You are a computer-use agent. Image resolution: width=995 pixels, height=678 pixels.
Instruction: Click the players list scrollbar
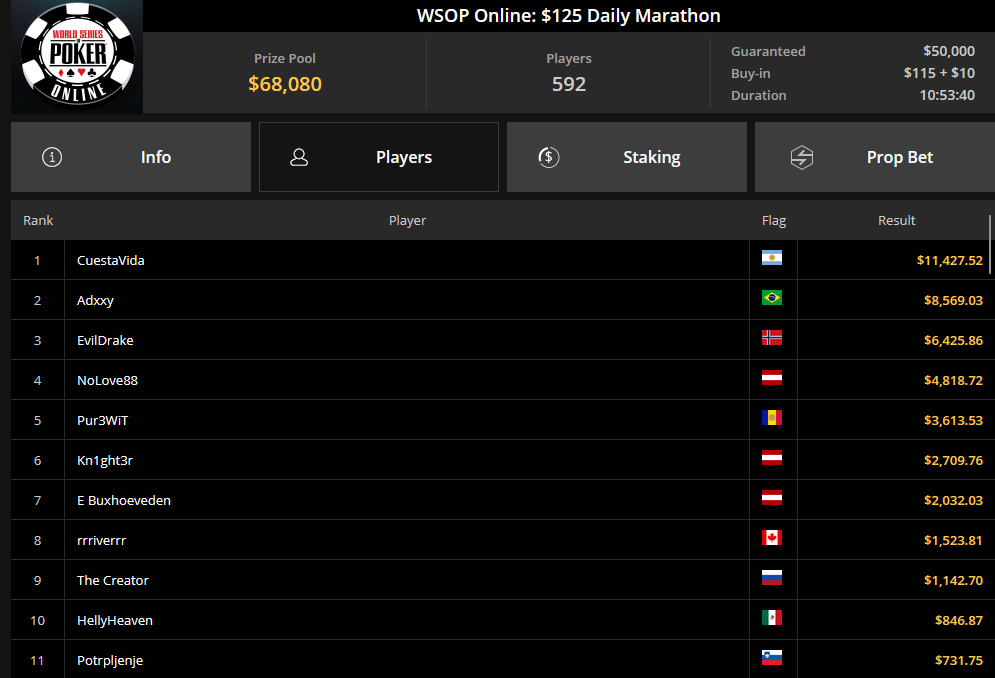[x=990, y=244]
